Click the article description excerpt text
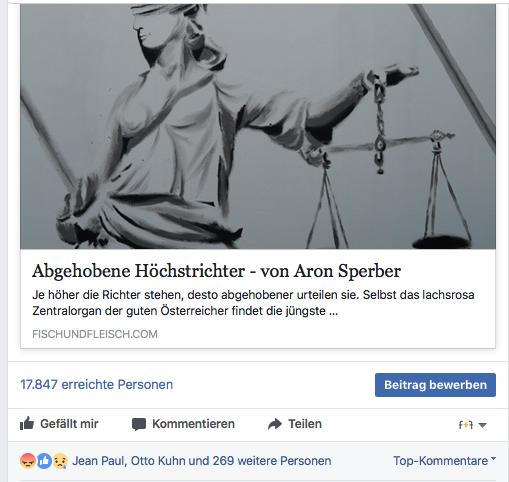This screenshot has height=482, width=509. point(253,303)
